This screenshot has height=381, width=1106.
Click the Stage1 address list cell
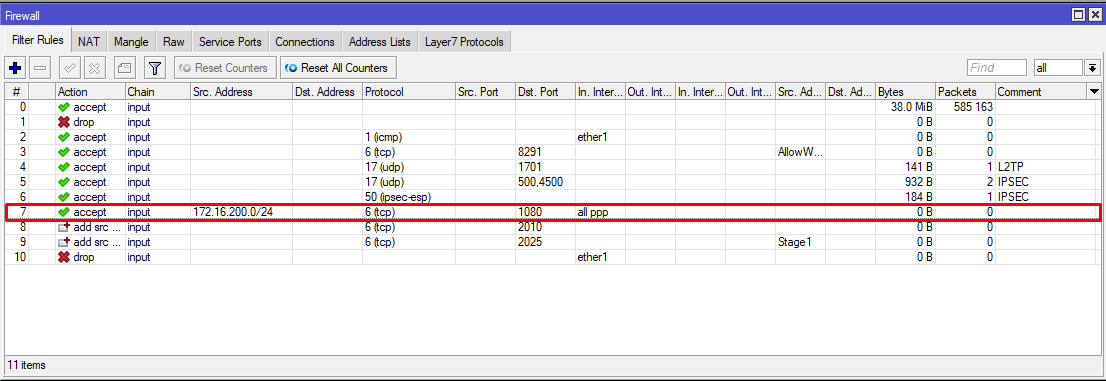(800, 242)
